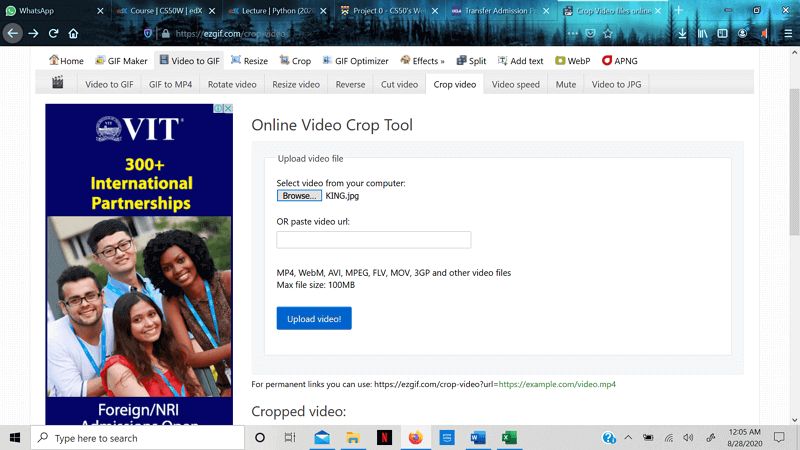The height and width of the screenshot is (450, 800).
Task: Select Resize video sub-tab
Action: click(296, 85)
